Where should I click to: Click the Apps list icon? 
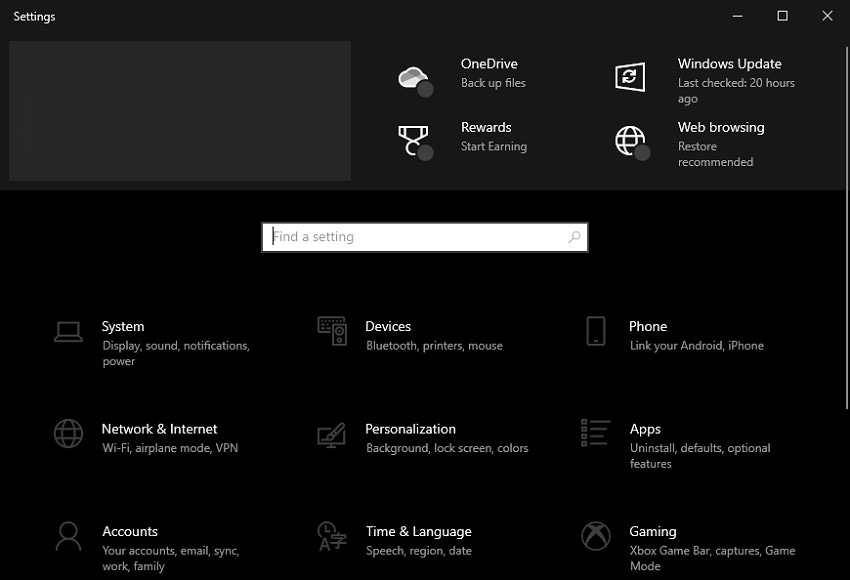tap(595, 433)
